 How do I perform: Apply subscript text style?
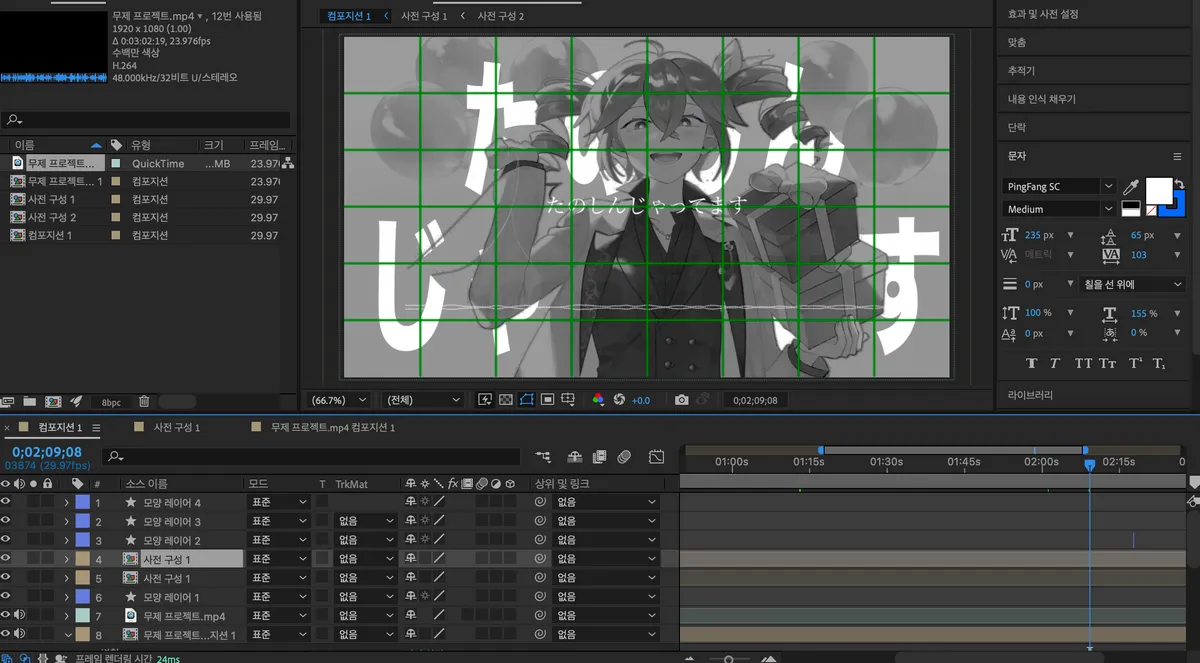pyautogui.click(x=1159, y=364)
